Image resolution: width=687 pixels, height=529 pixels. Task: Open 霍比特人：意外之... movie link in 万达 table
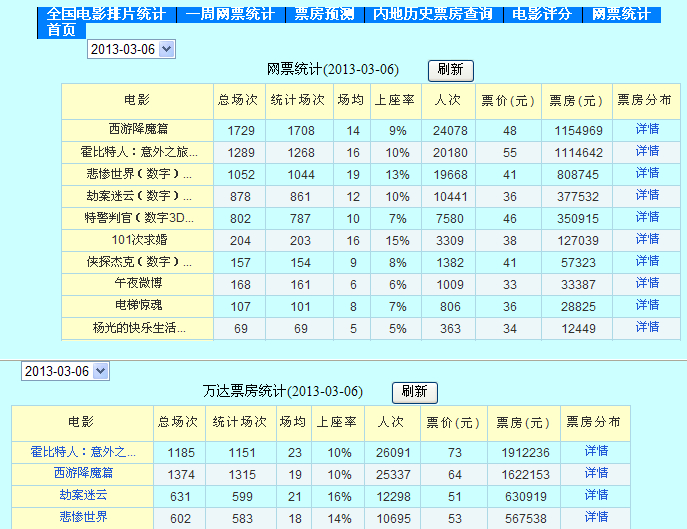coord(83,451)
